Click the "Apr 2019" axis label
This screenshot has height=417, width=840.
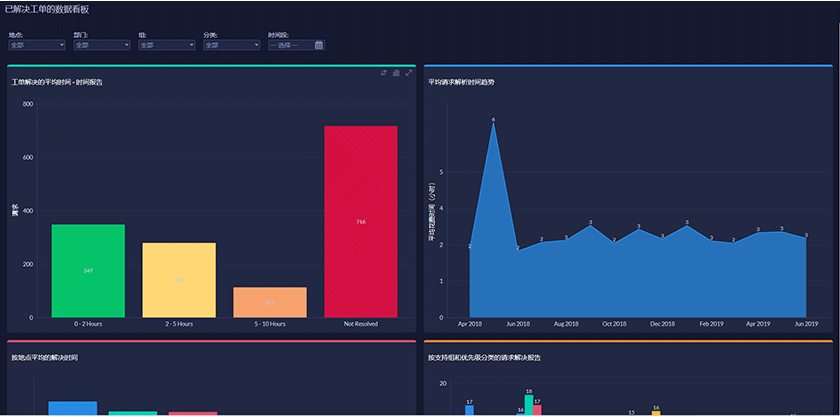tap(758, 324)
